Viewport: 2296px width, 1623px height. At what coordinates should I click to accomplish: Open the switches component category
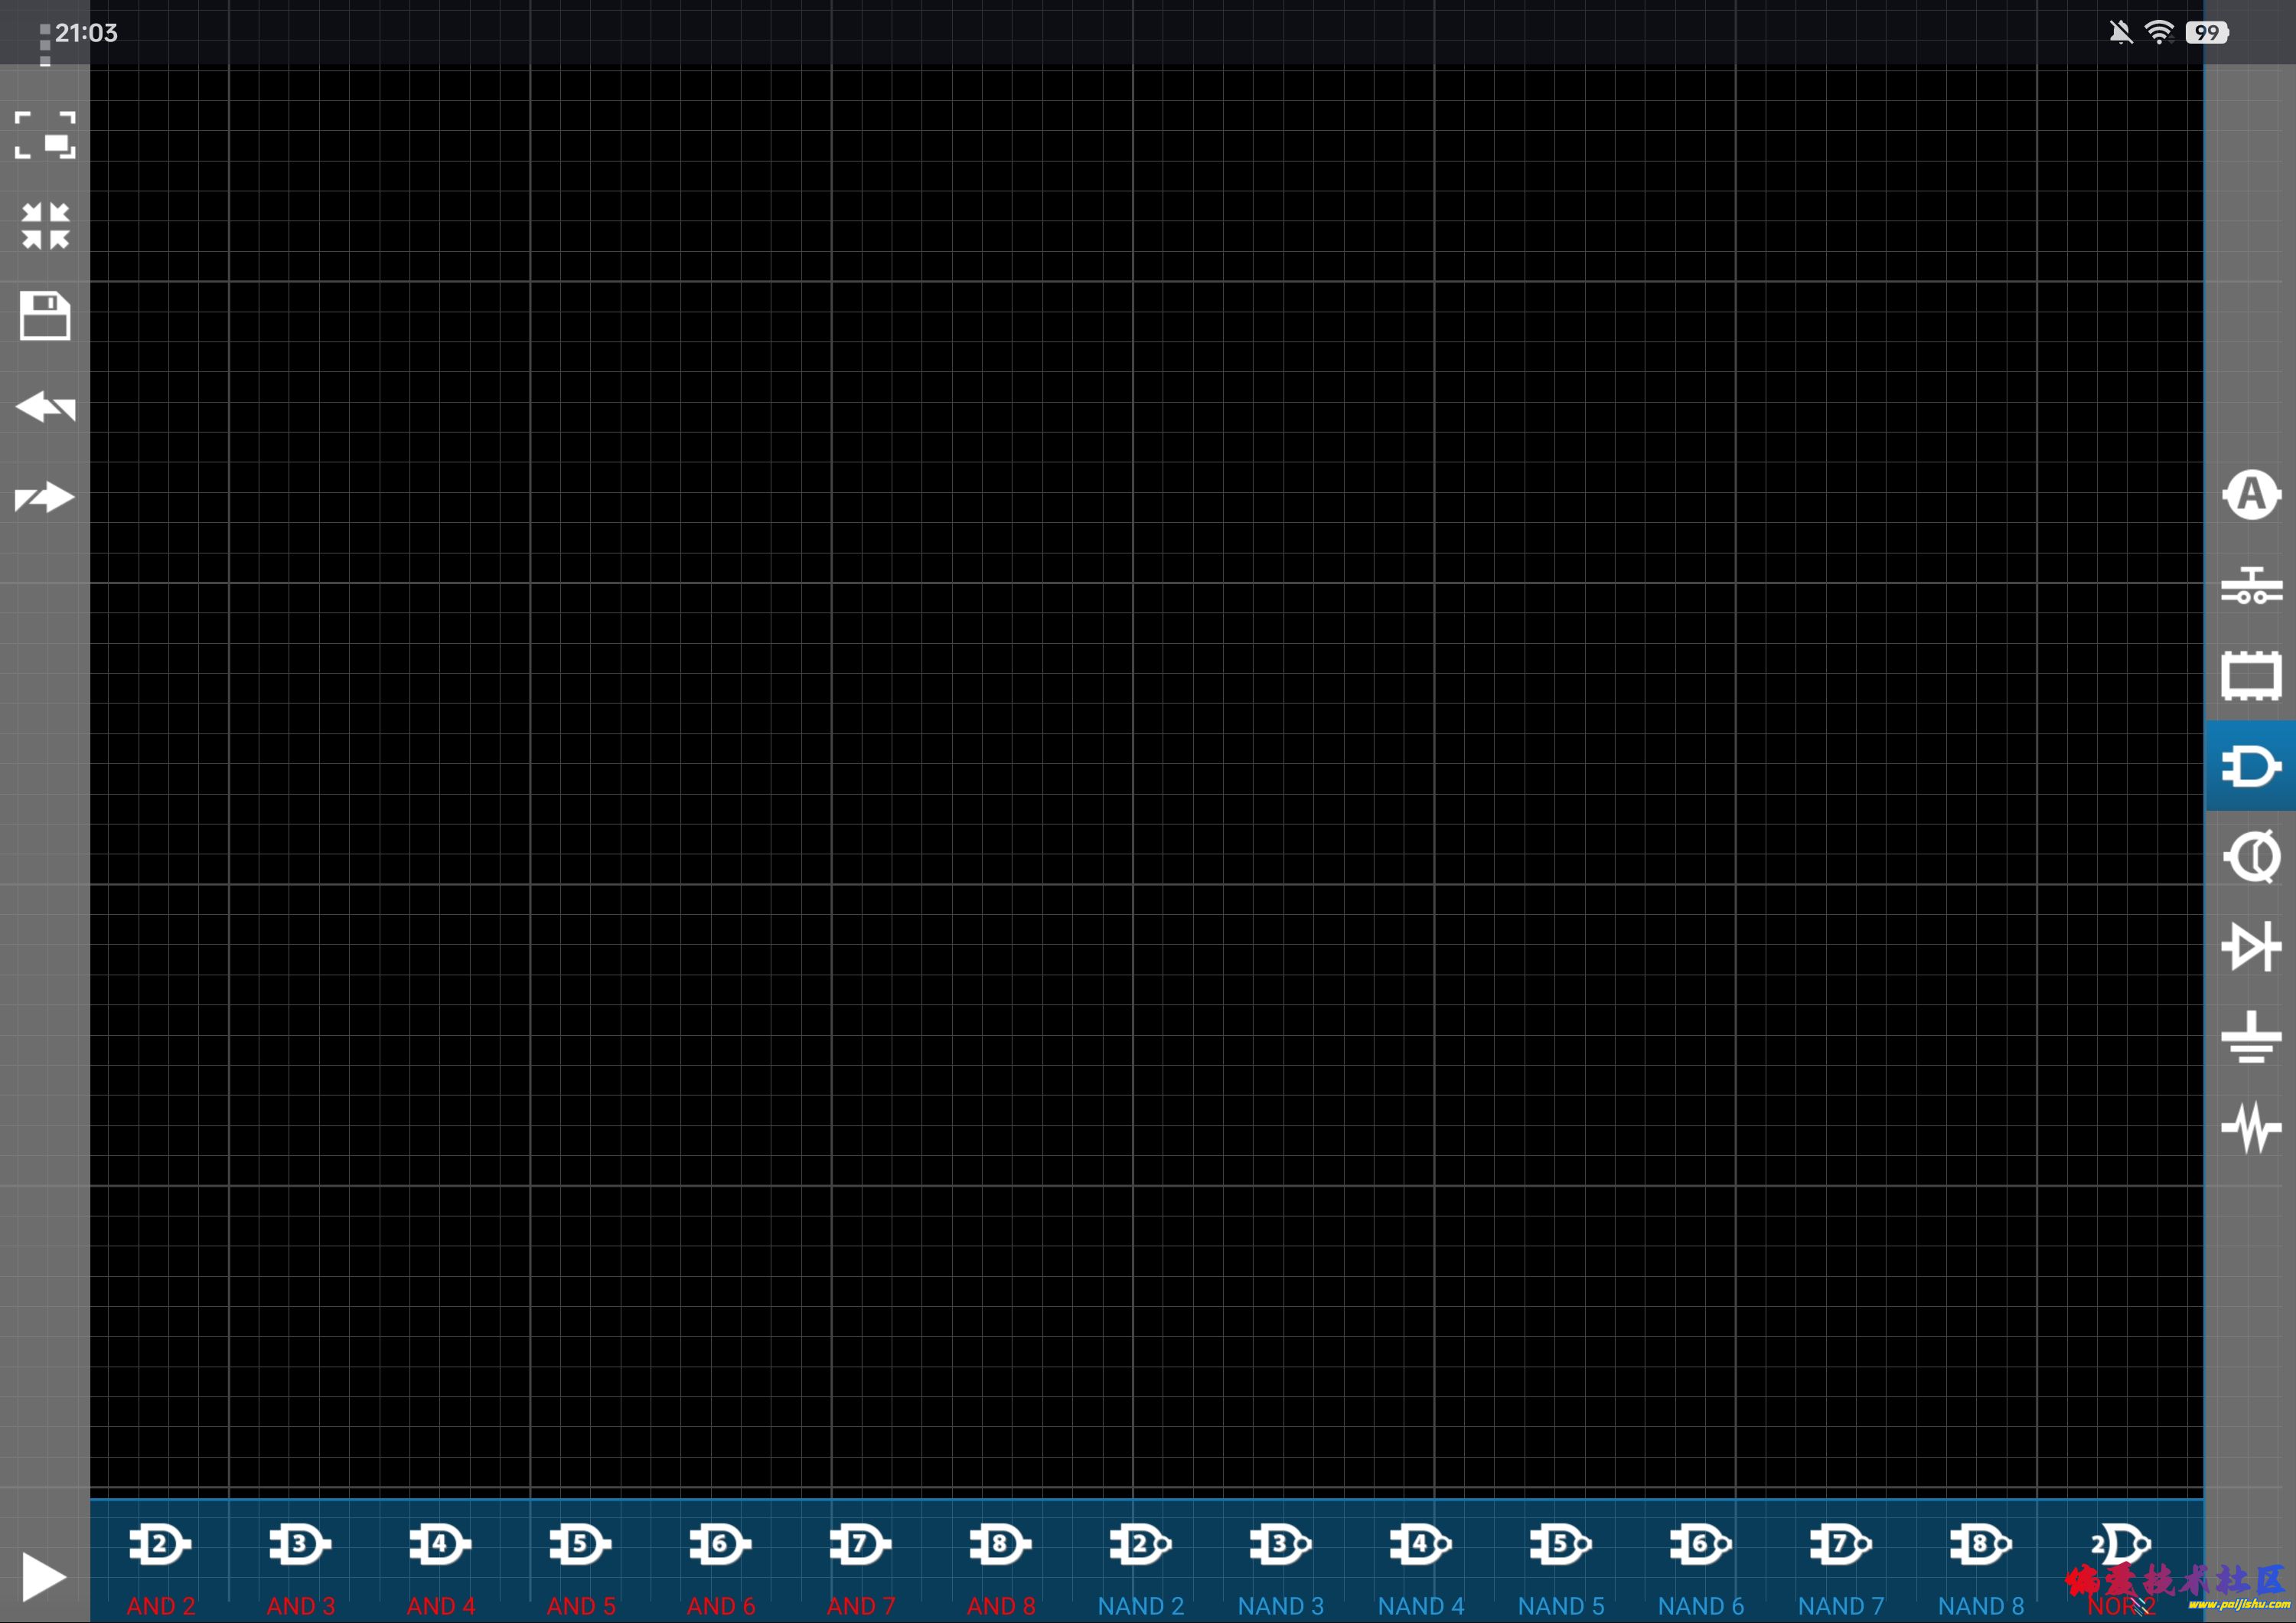point(2250,586)
